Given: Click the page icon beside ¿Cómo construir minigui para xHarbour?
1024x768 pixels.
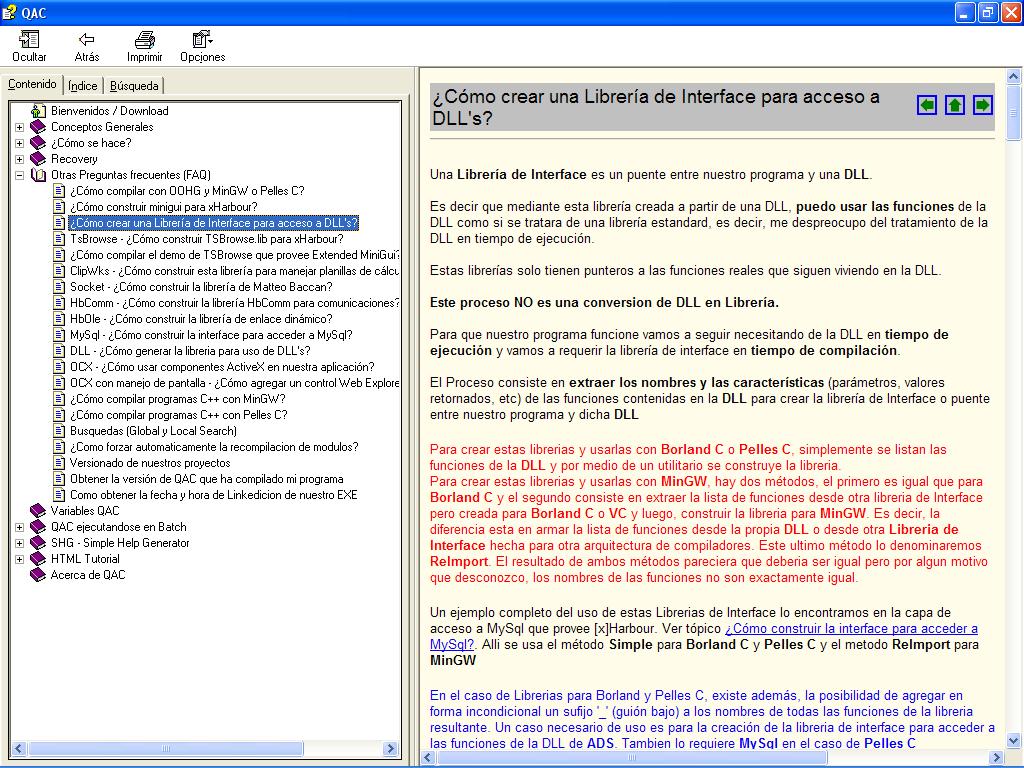Looking at the screenshot, I should (x=59, y=207).
